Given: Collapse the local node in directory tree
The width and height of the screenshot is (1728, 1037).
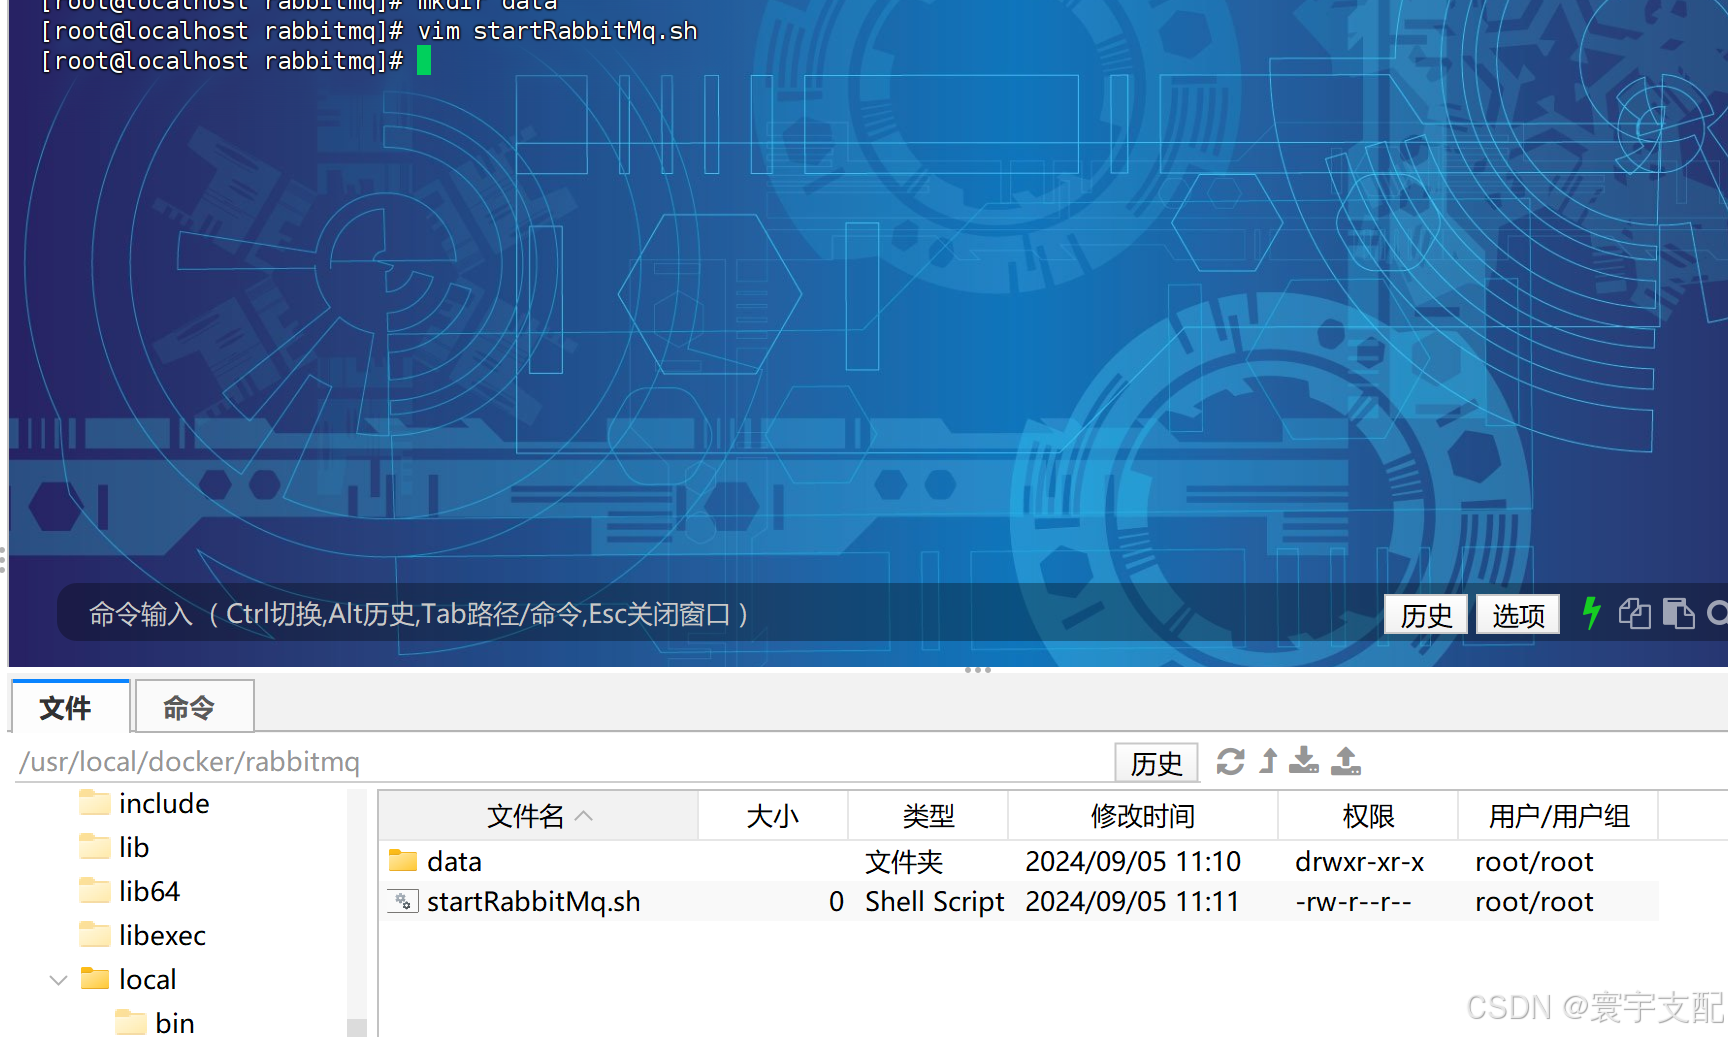Looking at the screenshot, I should coord(57,979).
